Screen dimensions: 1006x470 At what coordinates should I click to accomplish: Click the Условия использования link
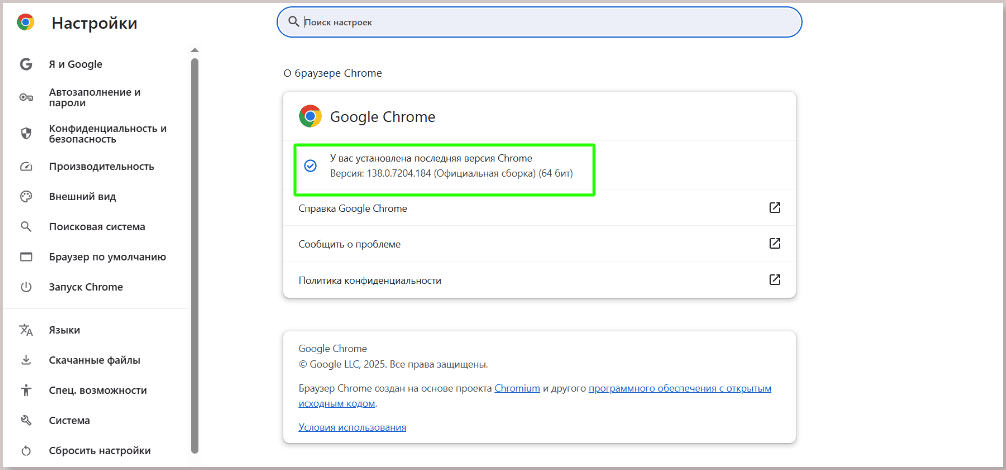click(352, 427)
